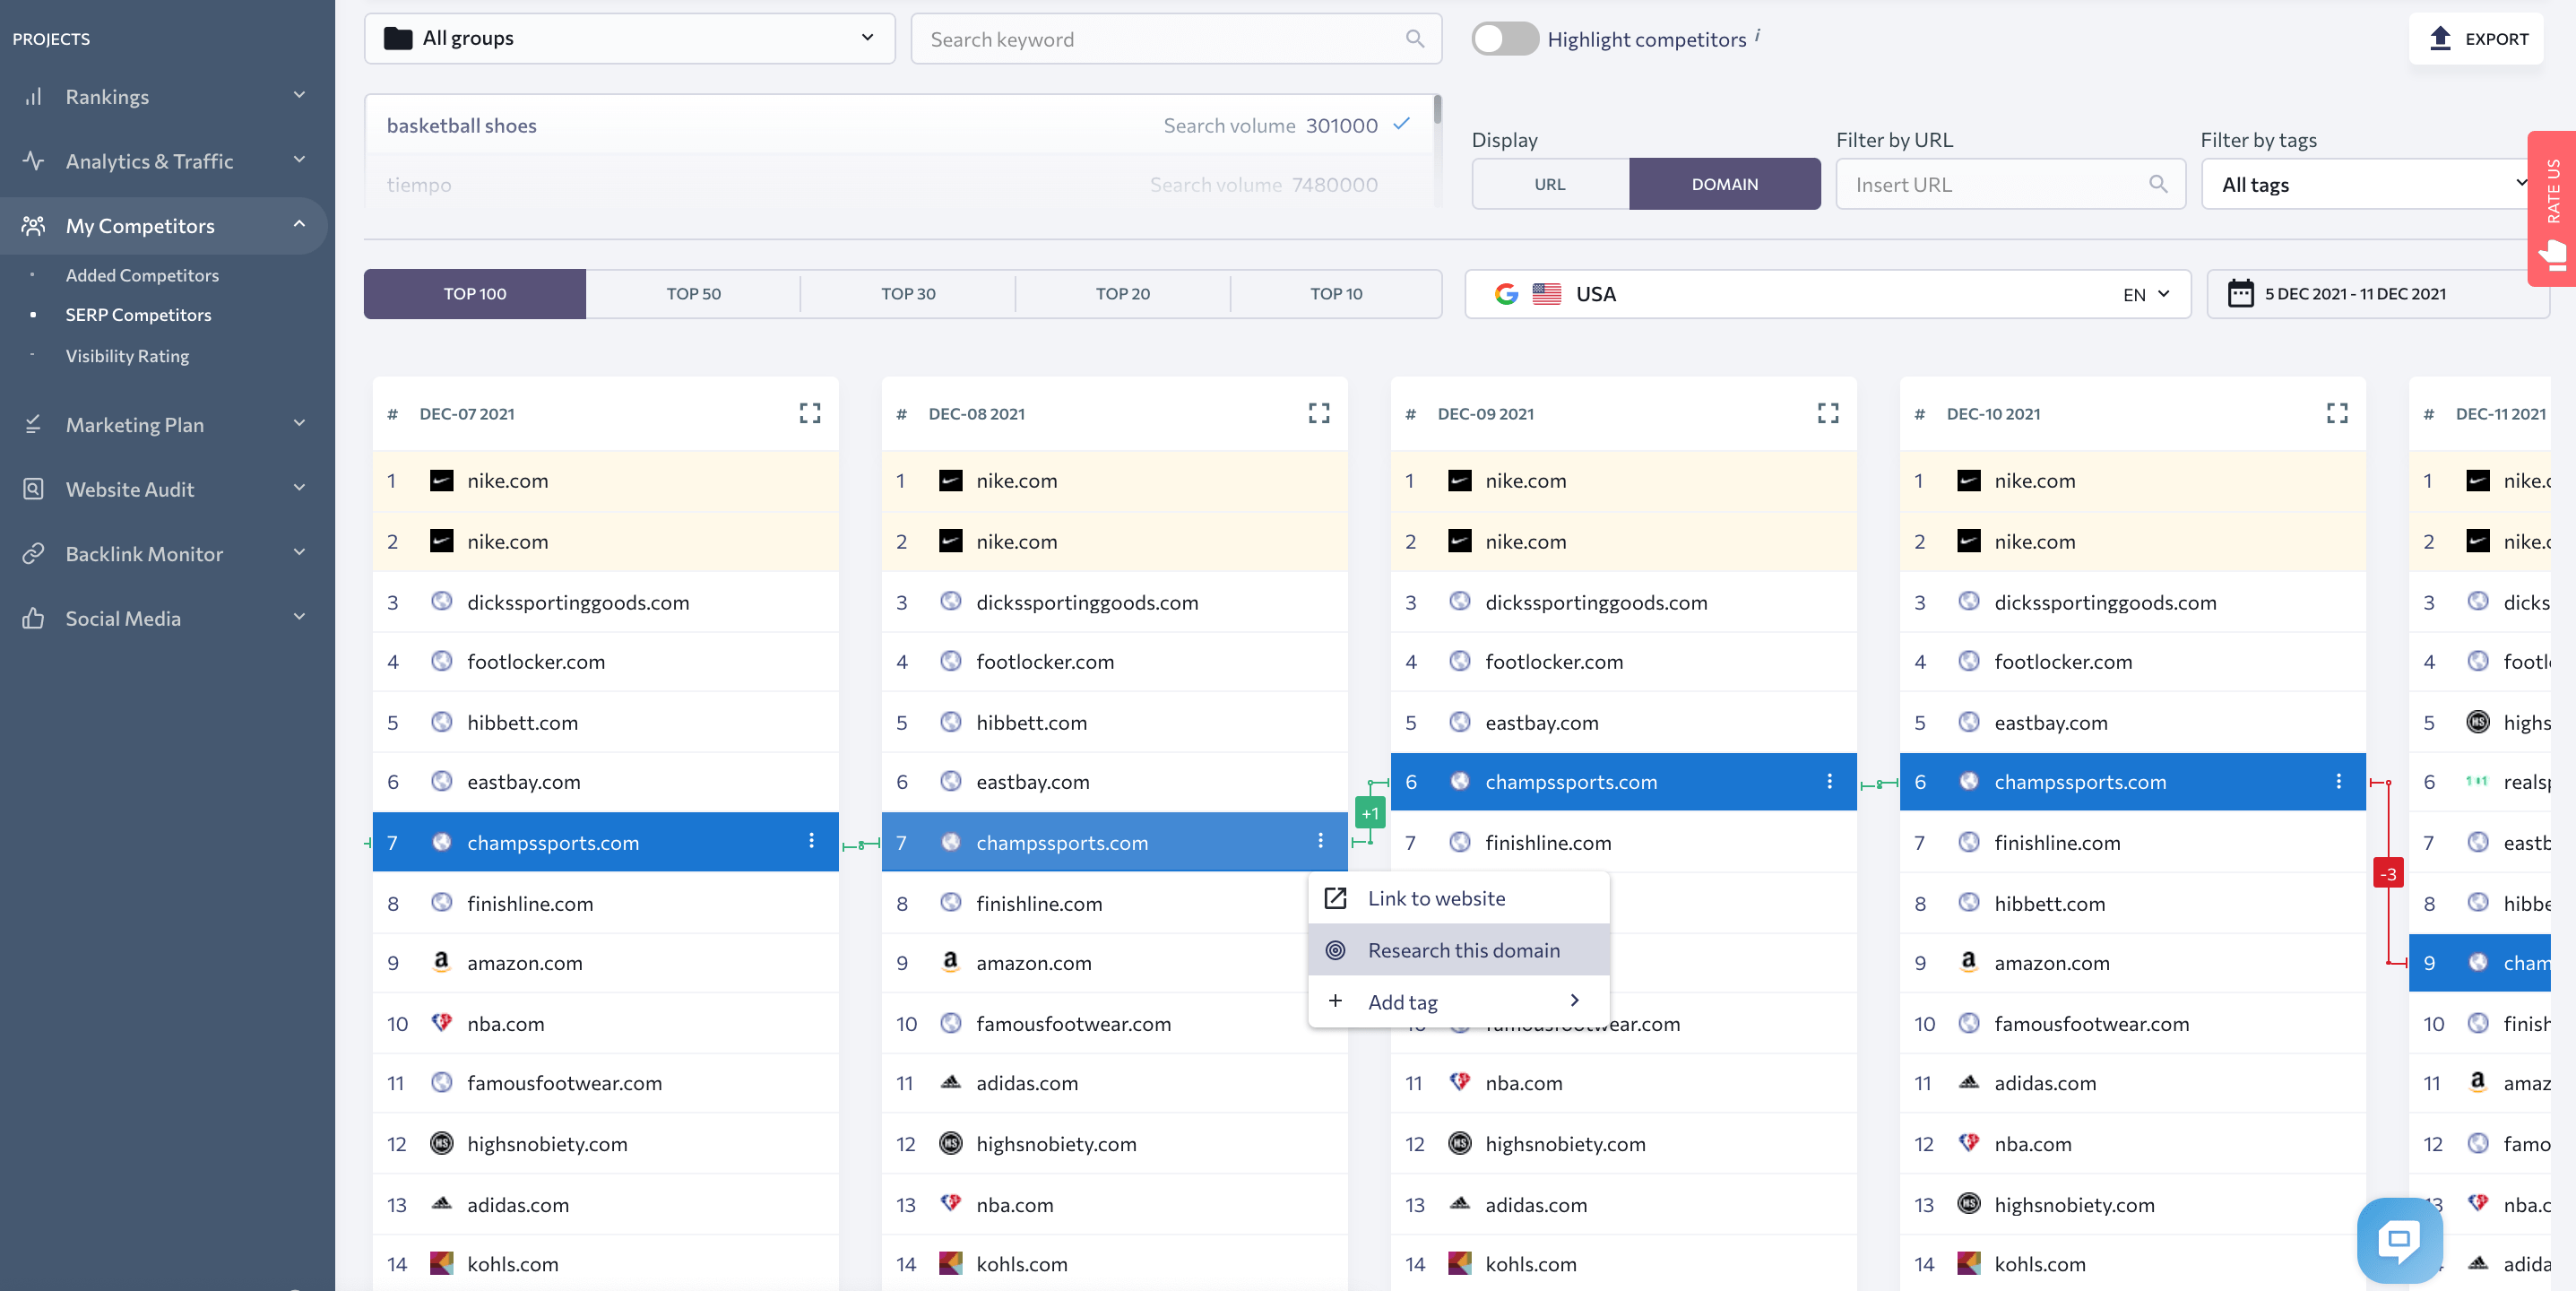Open champssports.com options in DEC-07 column
Screen dimensions: 2576x1291
tap(811, 841)
